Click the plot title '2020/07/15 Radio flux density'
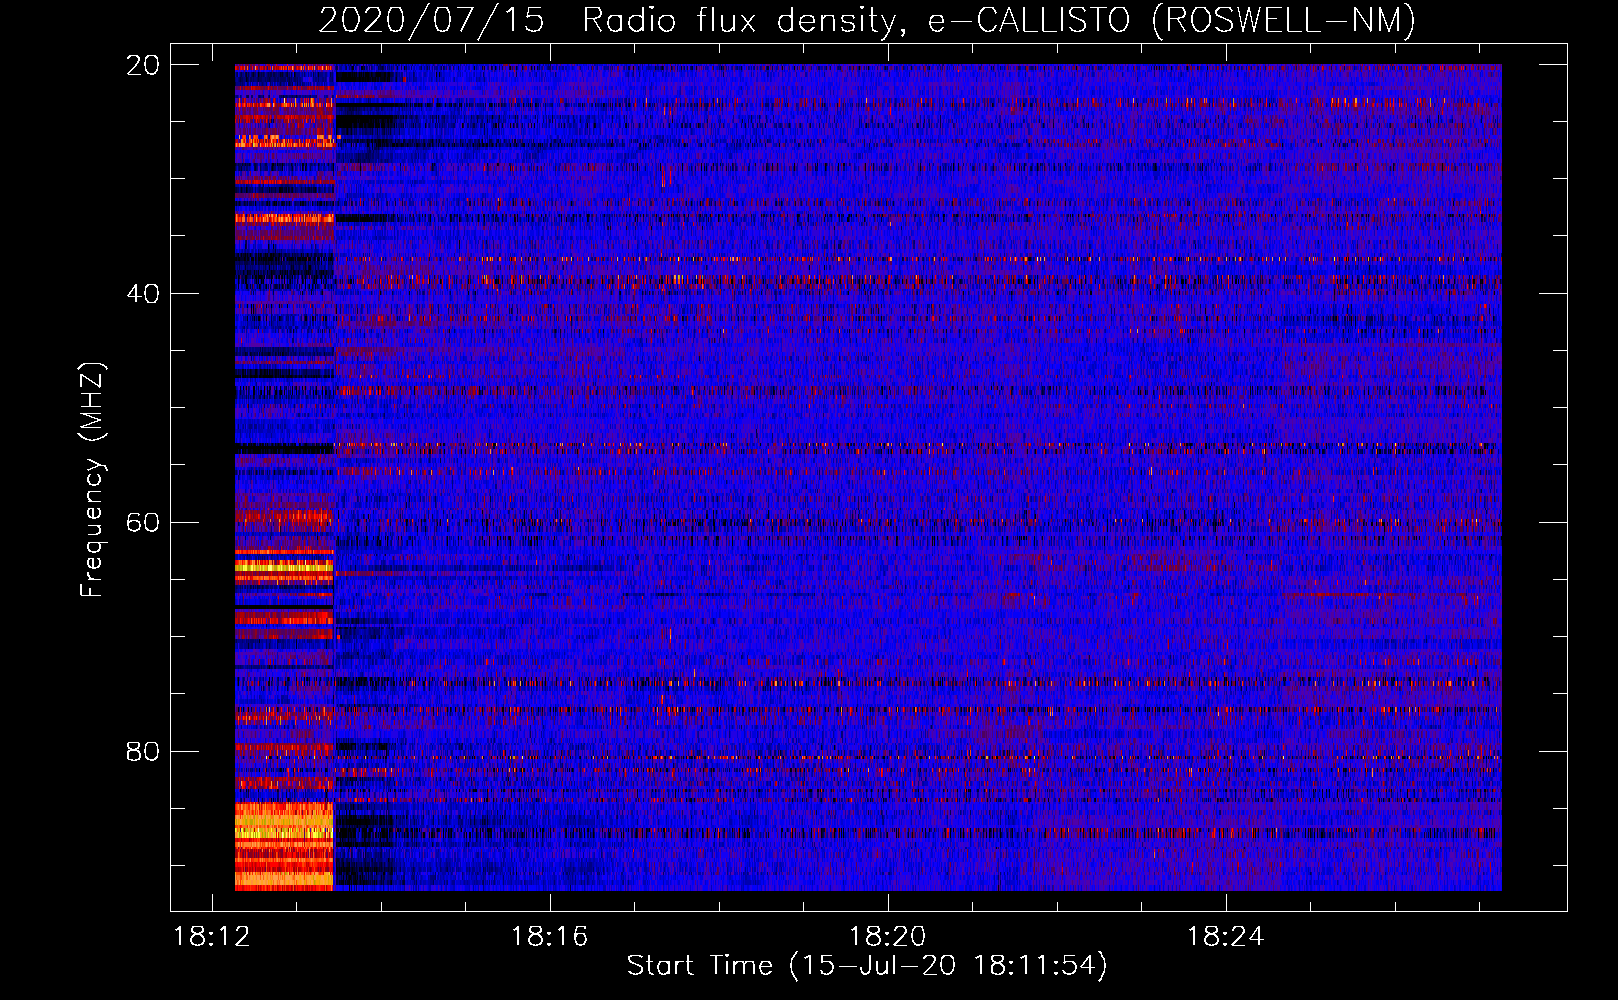The image size is (1618, 1000). (x=608, y=20)
